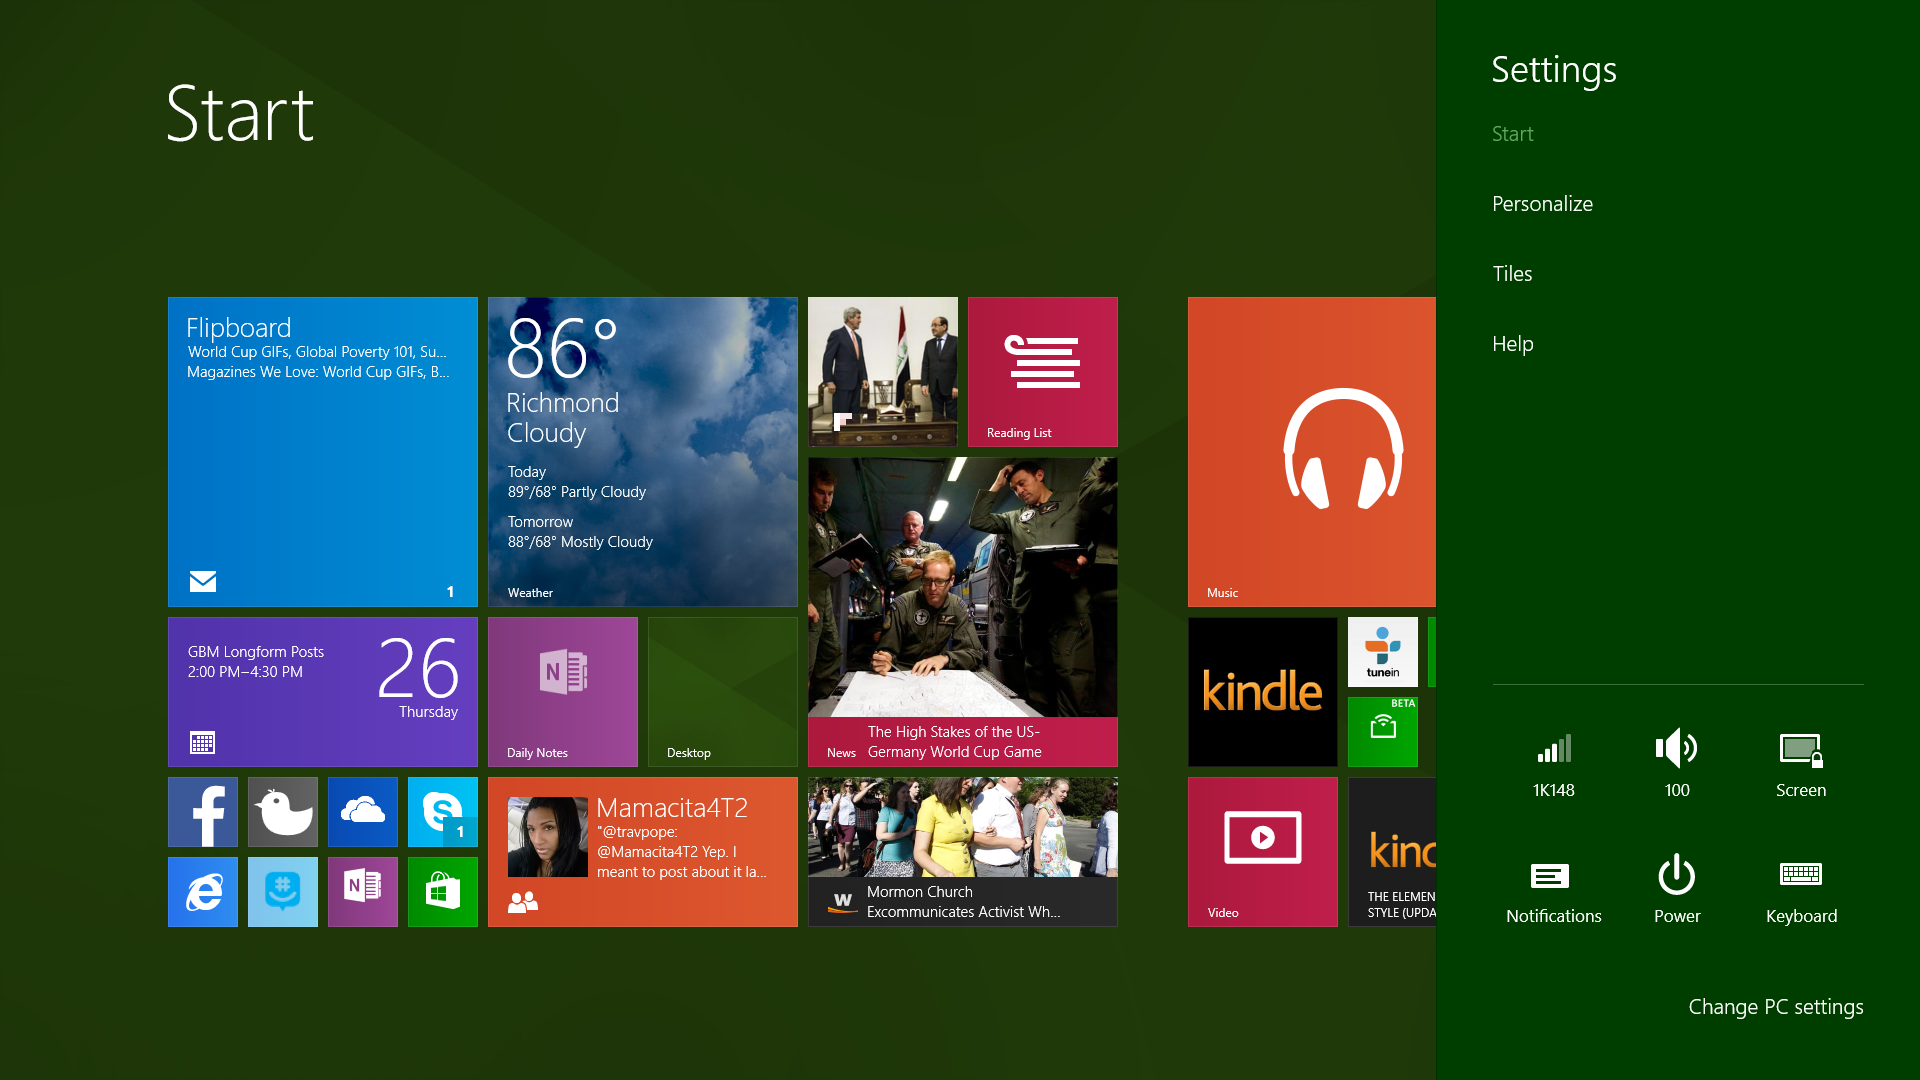Open the People tile showing Mamacita4T2
This screenshot has width=1920, height=1080.
coord(642,851)
